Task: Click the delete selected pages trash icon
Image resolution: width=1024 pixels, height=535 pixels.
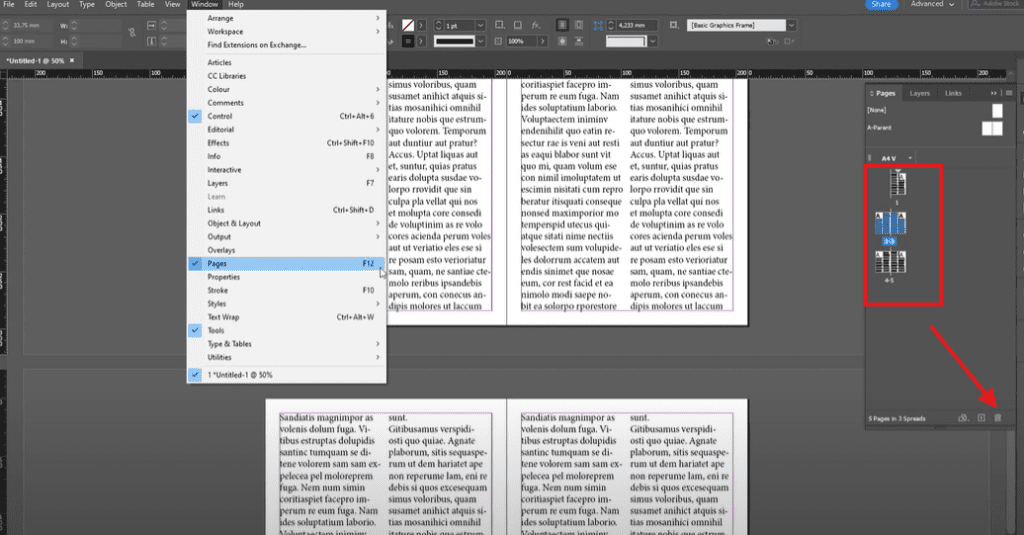Action: [997, 417]
